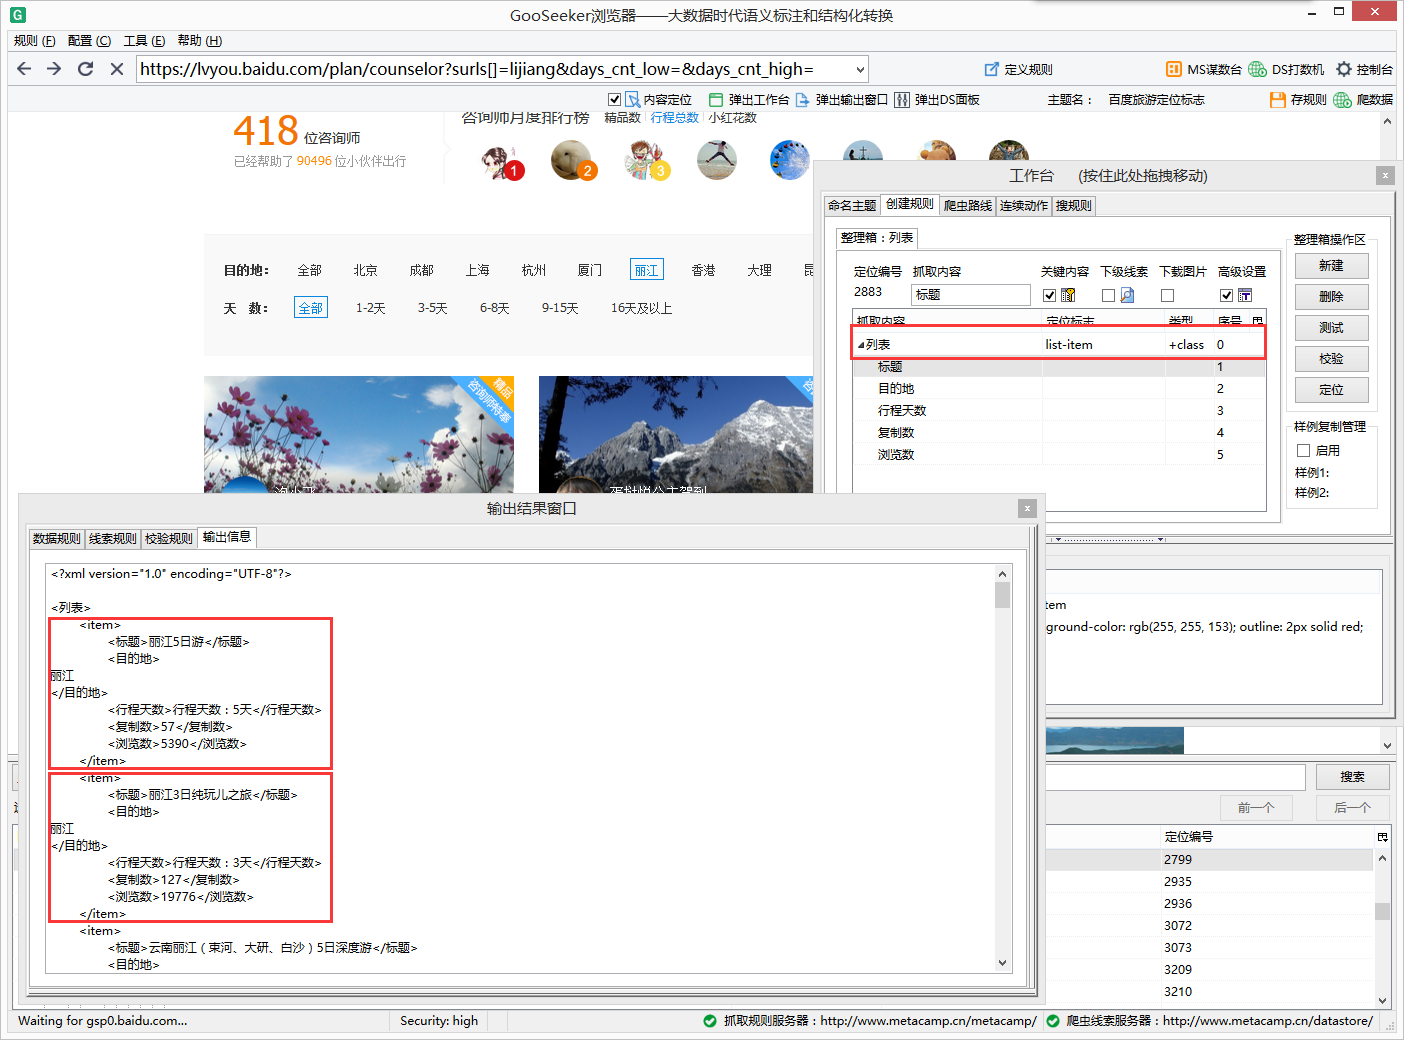Switch to the 数据规则 tab

point(57,539)
